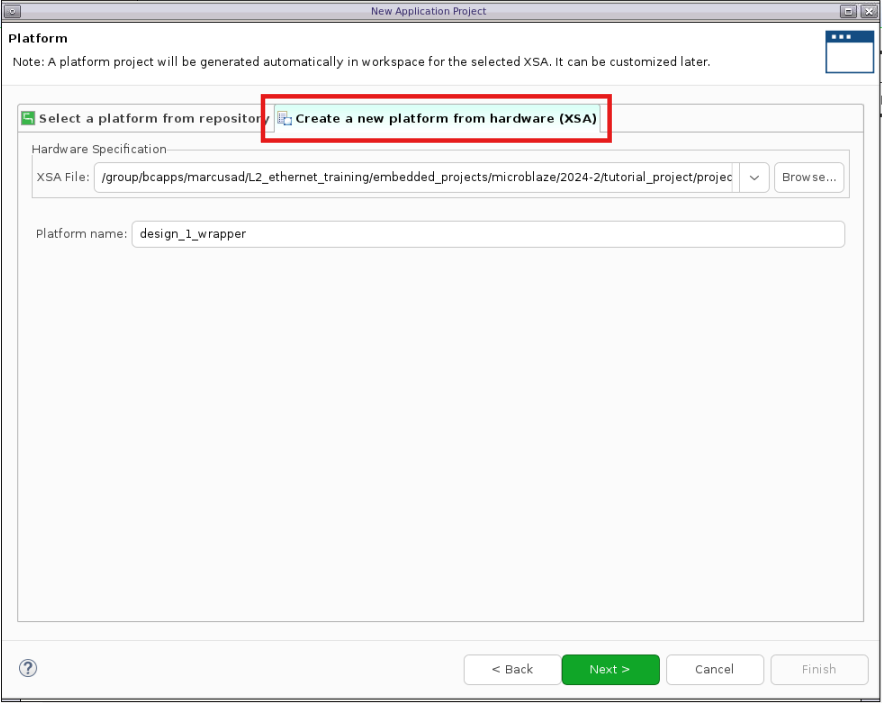The height and width of the screenshot is (703, 882).
Task: Close the New Application Project dialog
Action: click(x=870, y=11)
